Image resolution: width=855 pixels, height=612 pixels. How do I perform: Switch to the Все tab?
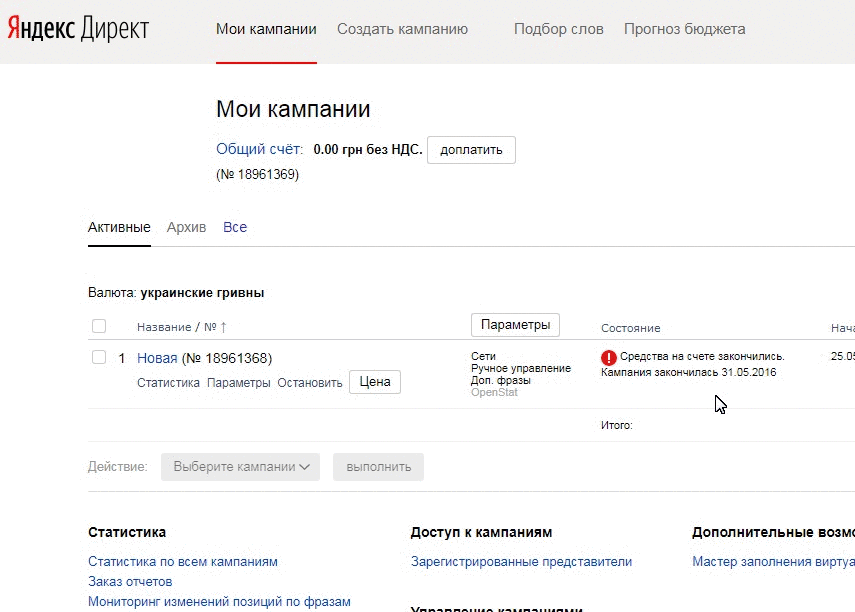(x=234, y=227)
